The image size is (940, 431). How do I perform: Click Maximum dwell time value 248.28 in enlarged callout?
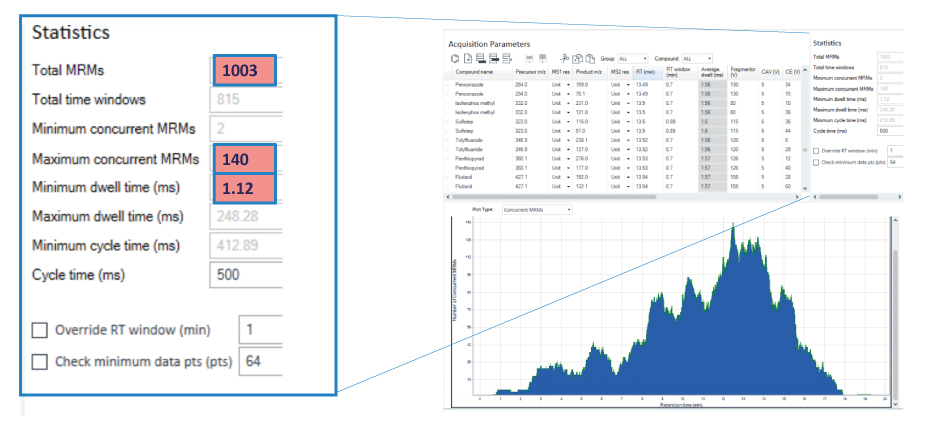(246, 216)
